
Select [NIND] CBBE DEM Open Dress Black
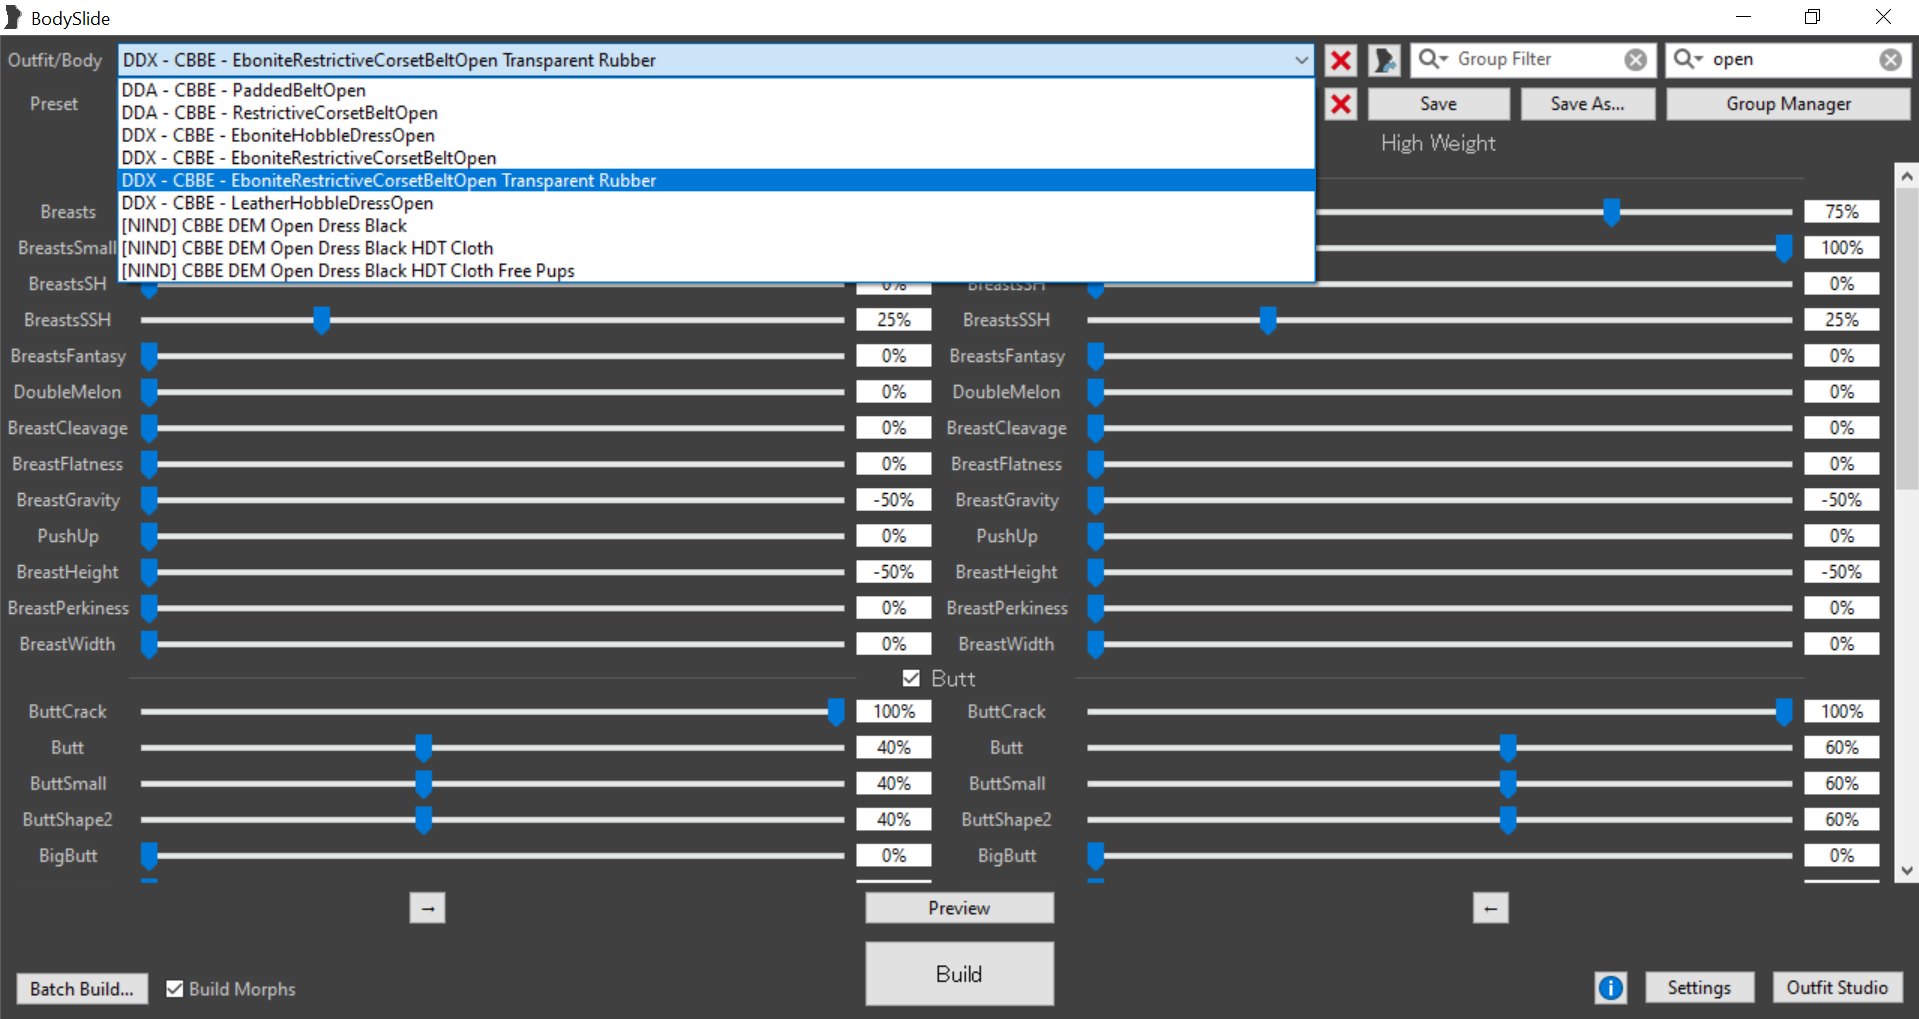point(716,226)
